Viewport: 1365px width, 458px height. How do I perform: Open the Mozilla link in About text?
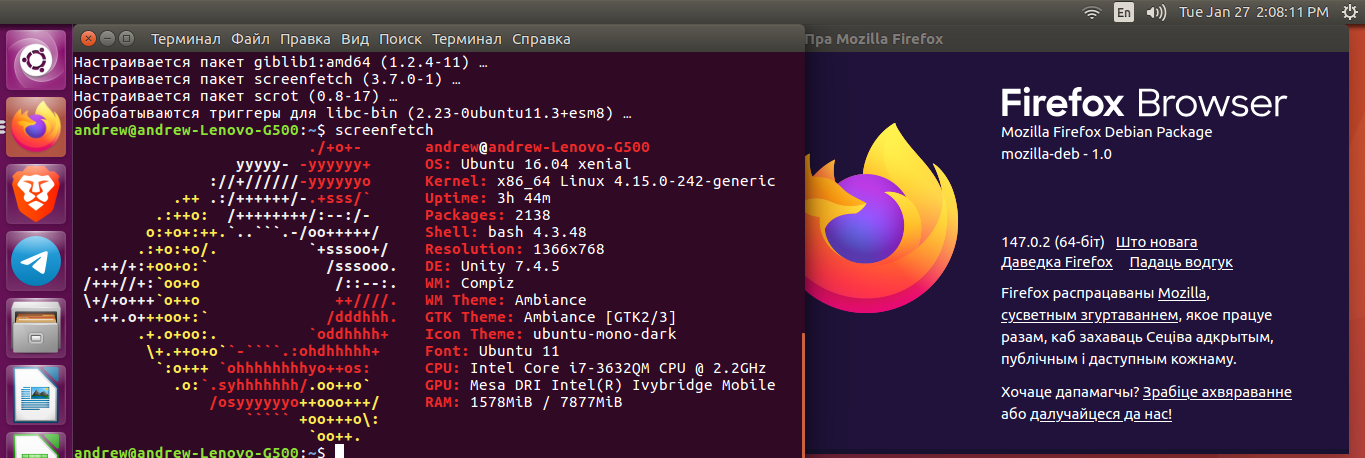(x=1182, y=293)
